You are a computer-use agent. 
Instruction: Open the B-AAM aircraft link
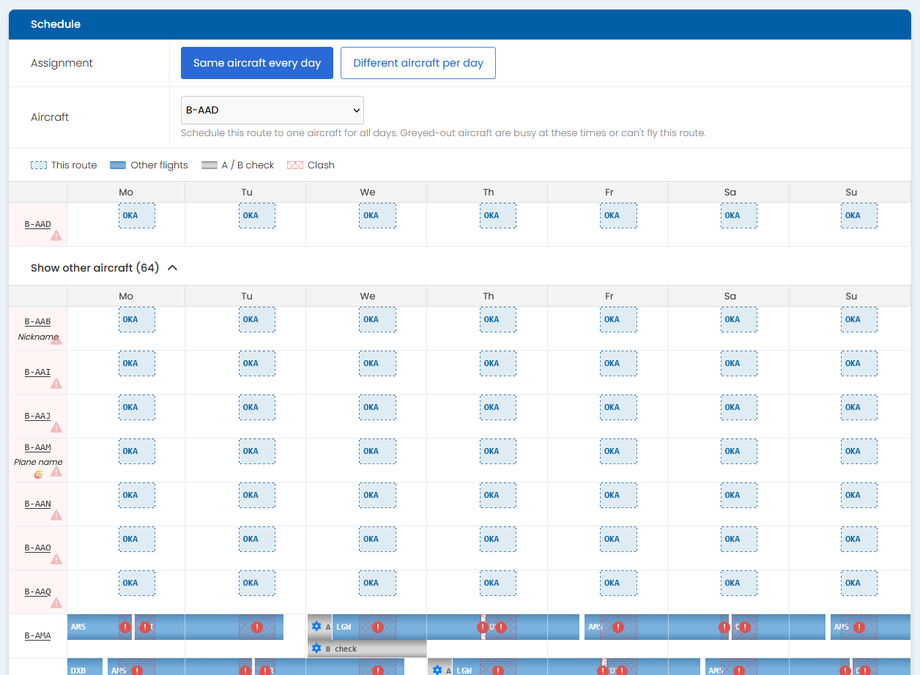point(38,447)
